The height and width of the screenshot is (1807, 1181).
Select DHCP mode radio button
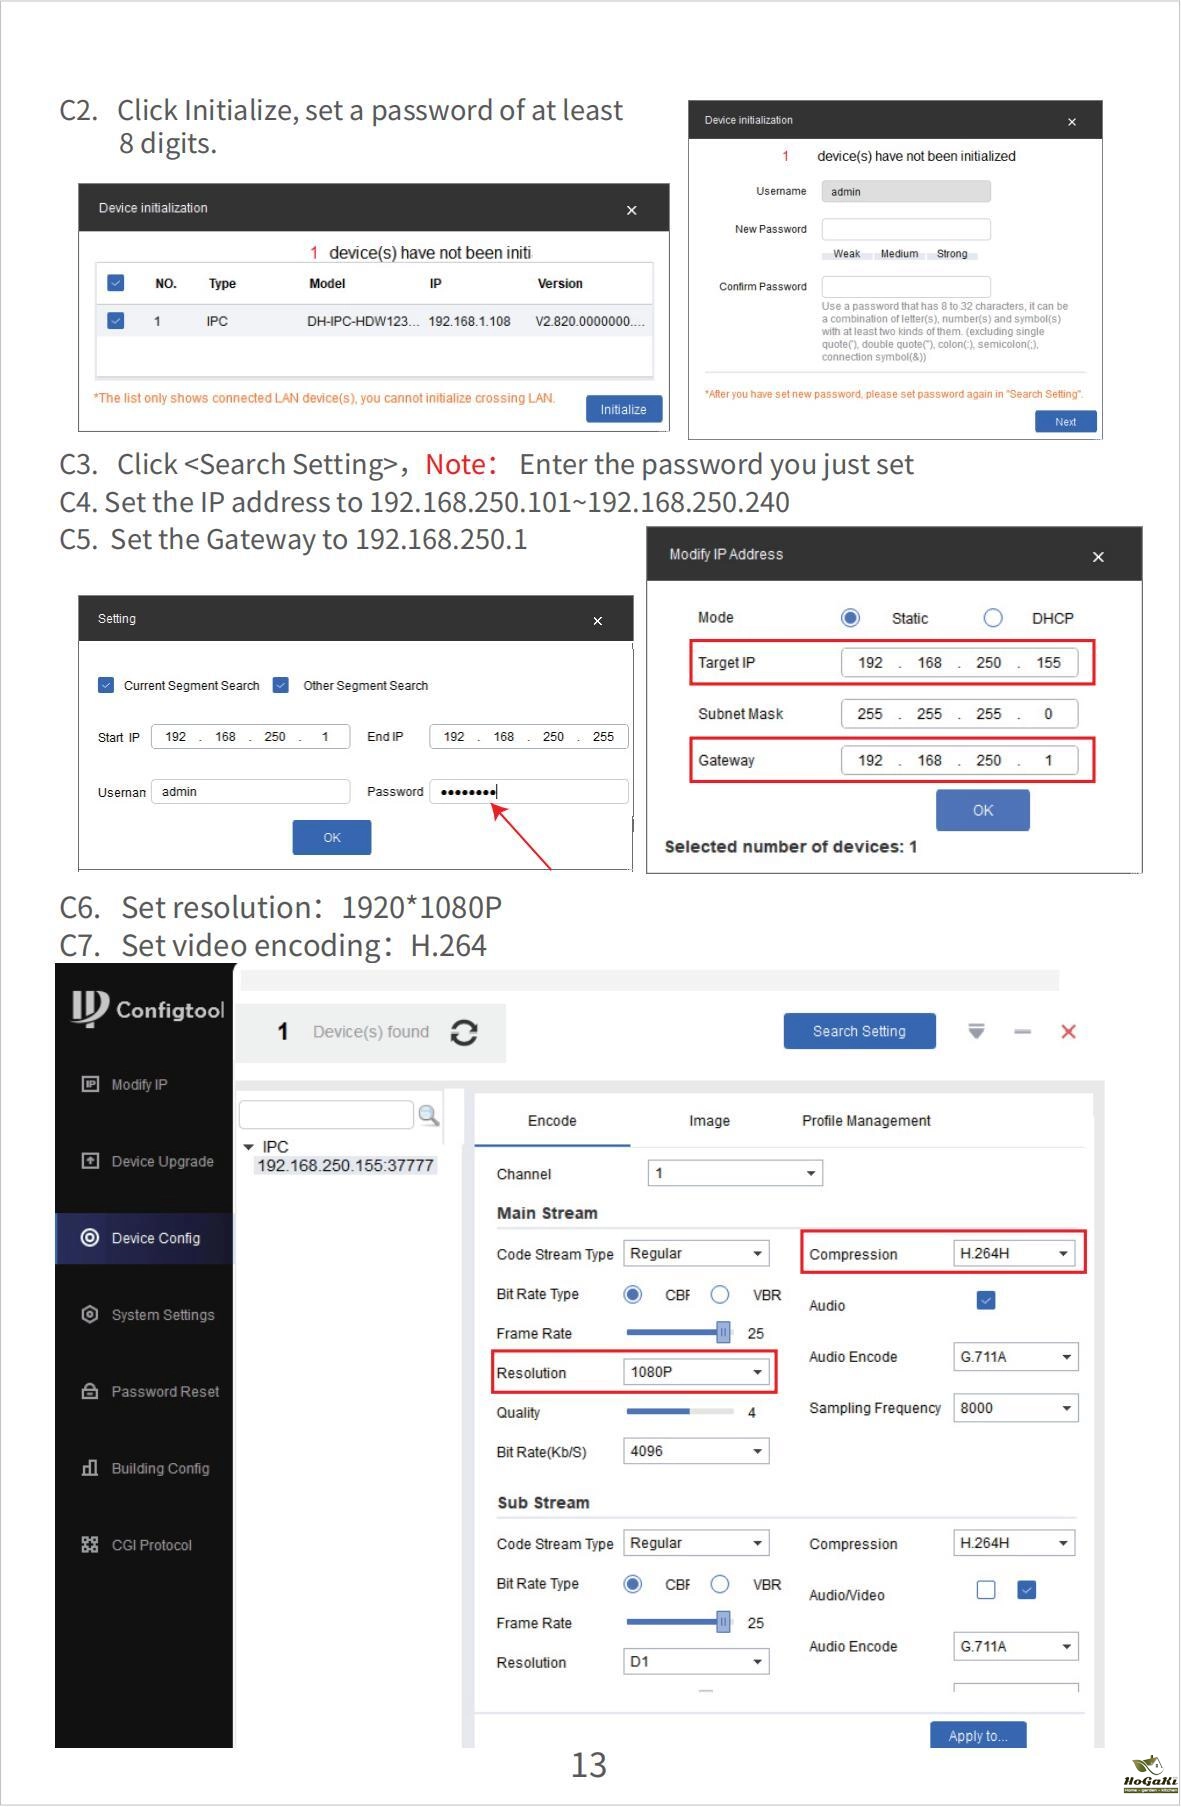993,618
